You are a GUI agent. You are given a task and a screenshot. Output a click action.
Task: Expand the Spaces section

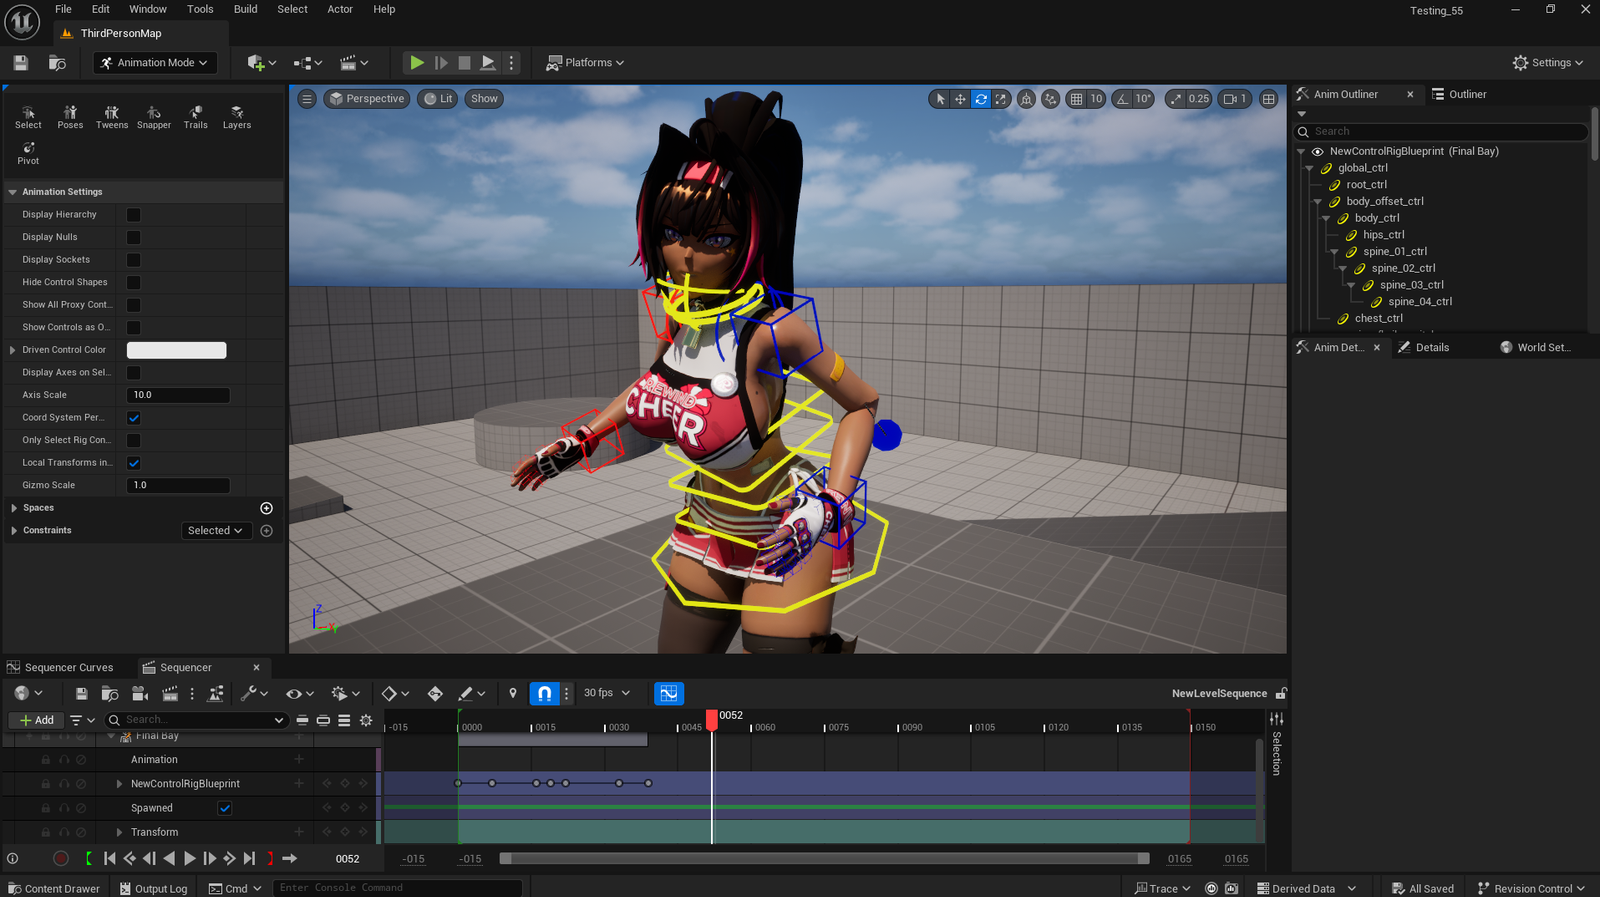14,508
